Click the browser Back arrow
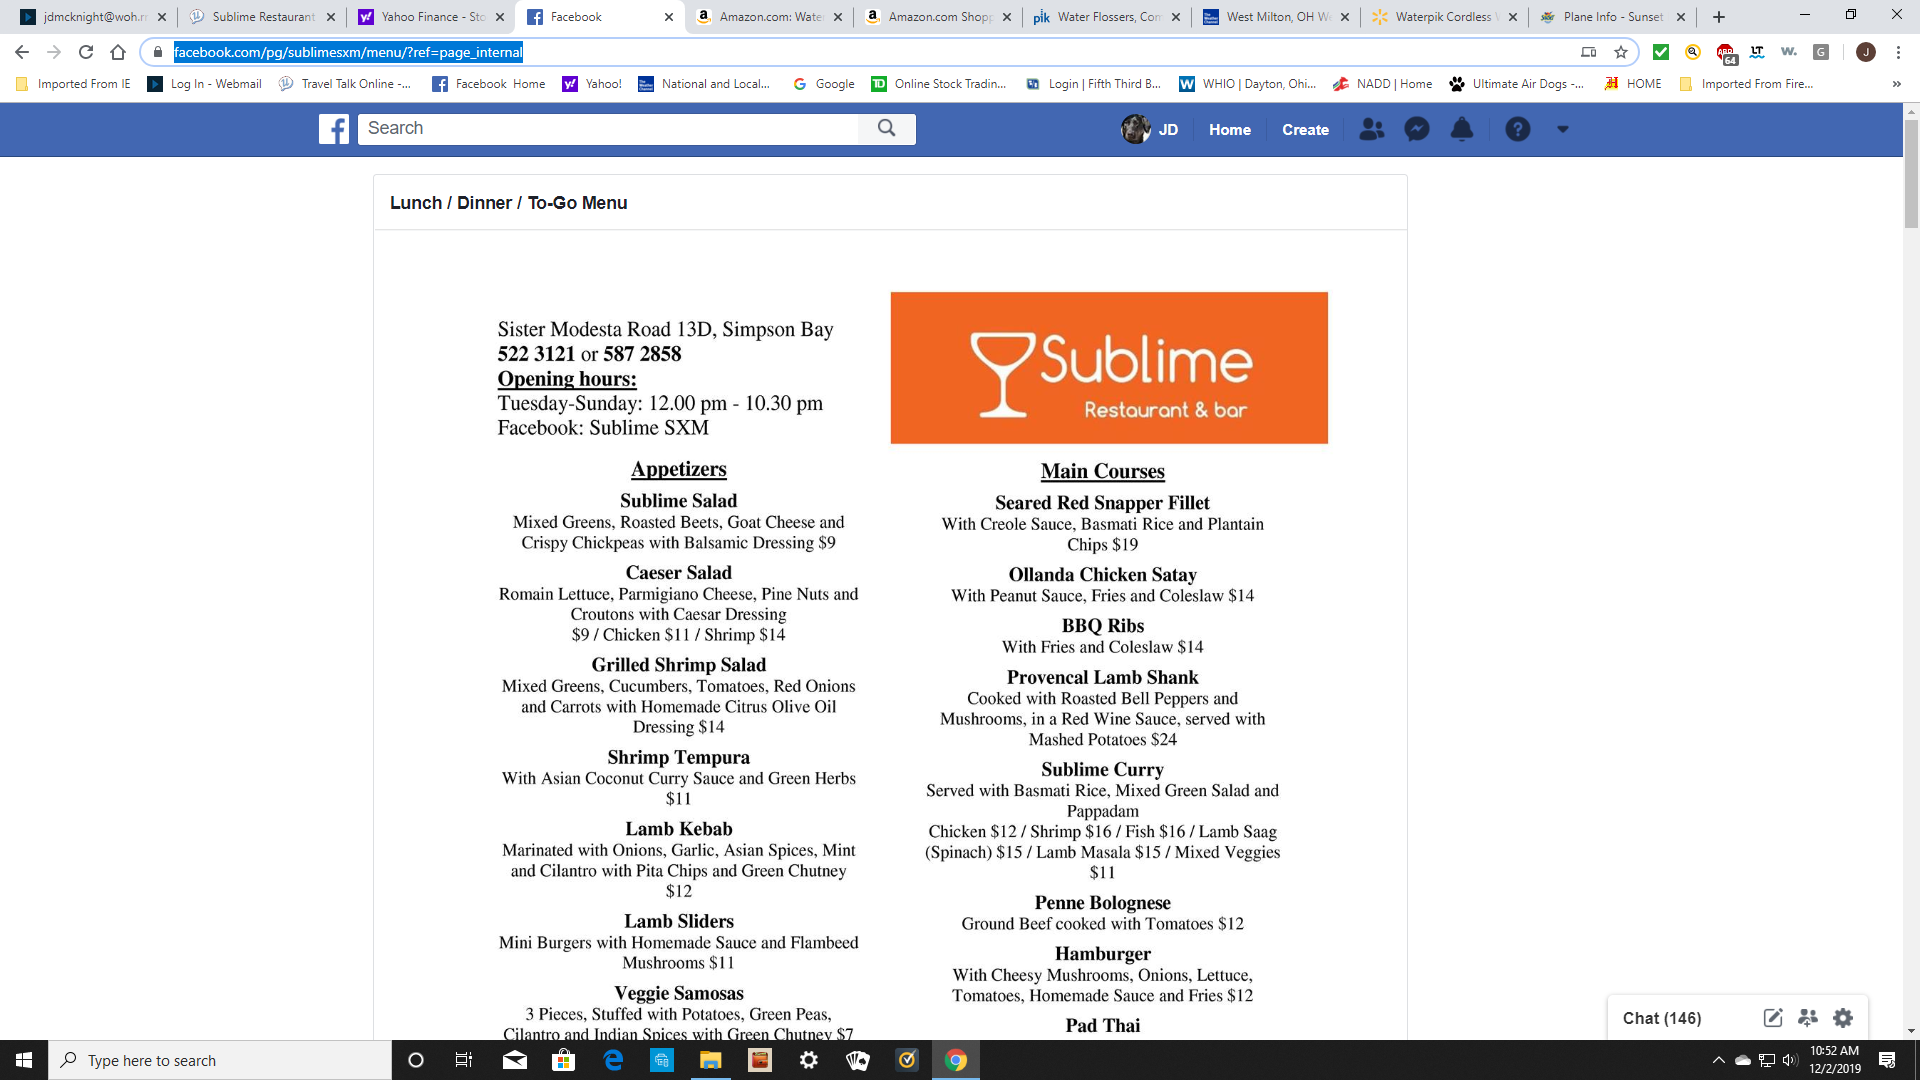This screenshot has height=1080, width=1920. pyautogui.click(x=22, y=52)
